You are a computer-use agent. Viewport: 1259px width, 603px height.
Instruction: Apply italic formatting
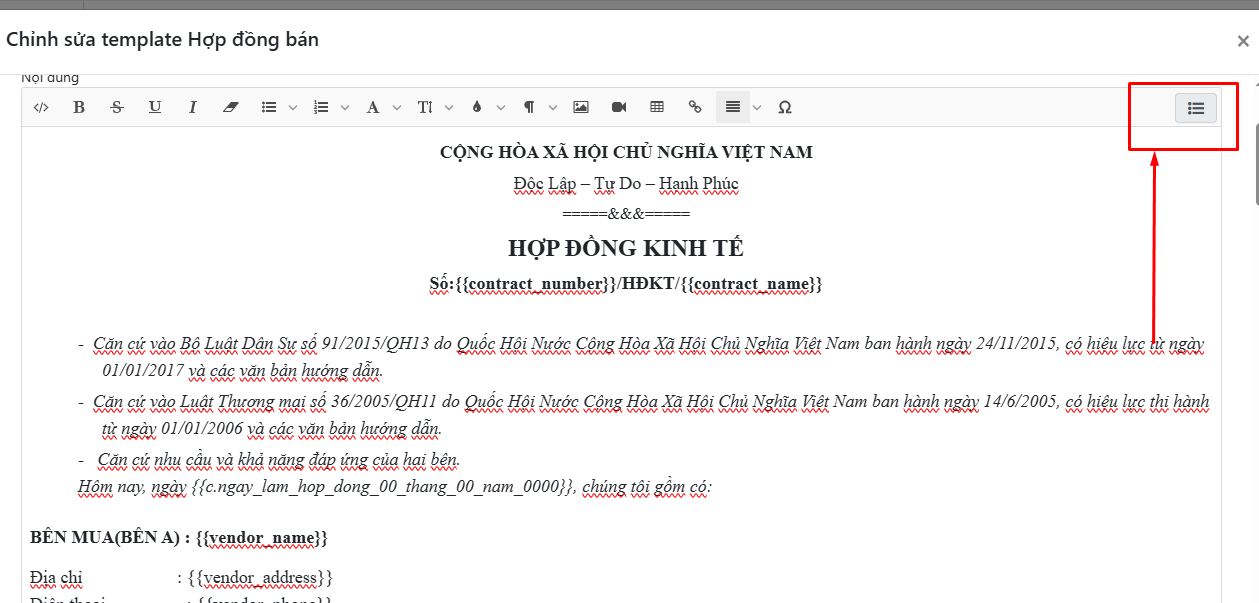(193, 107)
